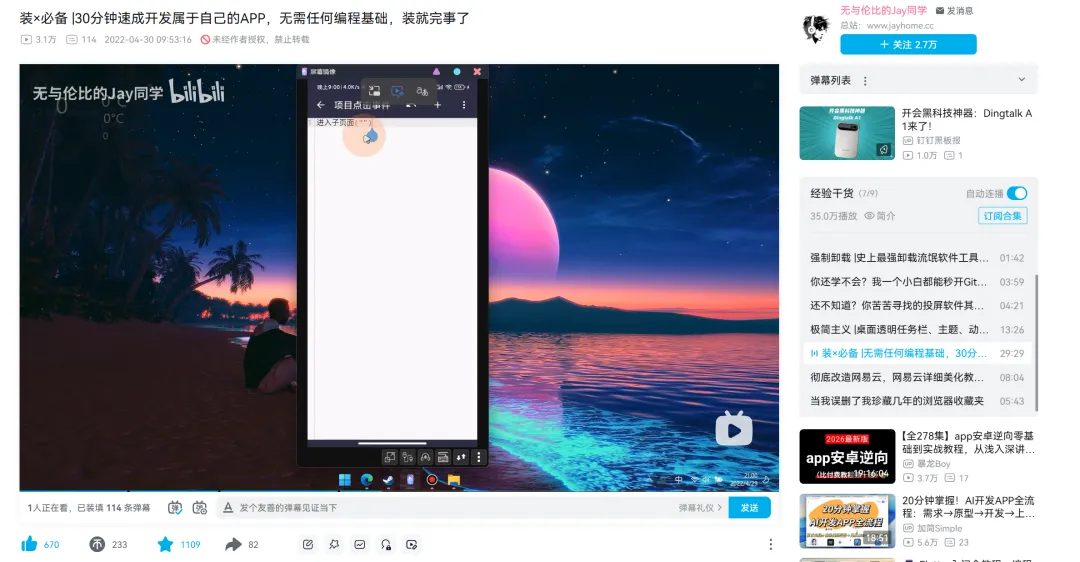Open the notes edit icon below the video
Viewport: 1080px width, 562px height.
tap(308, 544)
